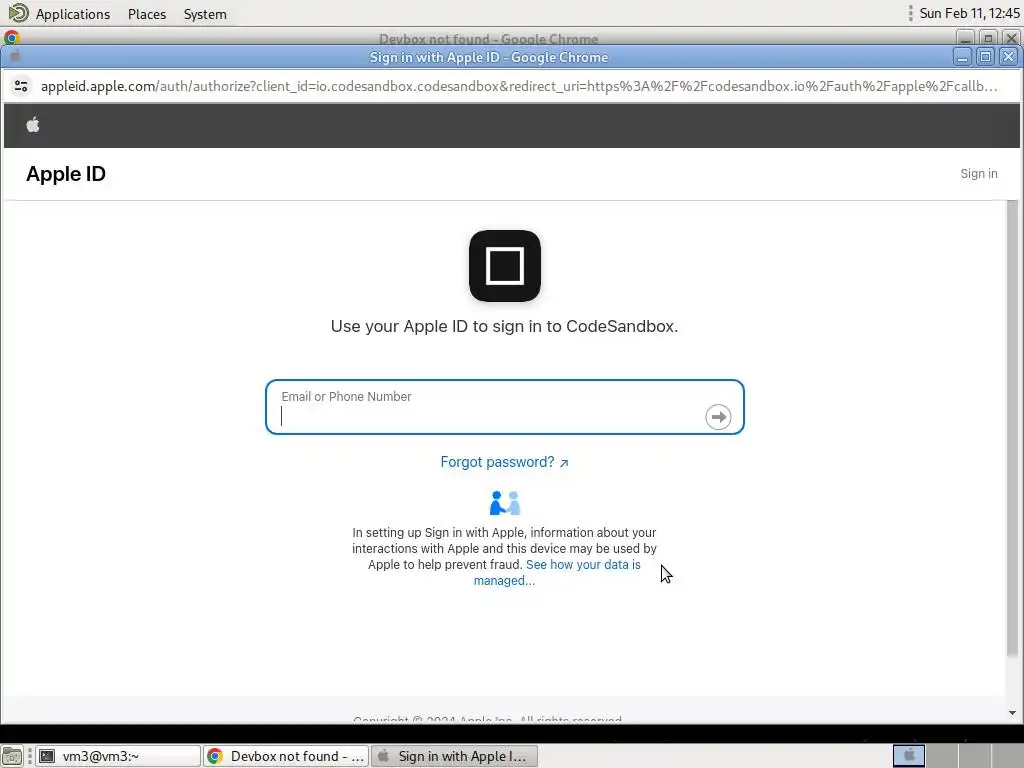The image size is (1024, 768).
Task: Open the Places menu
Action: (147, 14)
